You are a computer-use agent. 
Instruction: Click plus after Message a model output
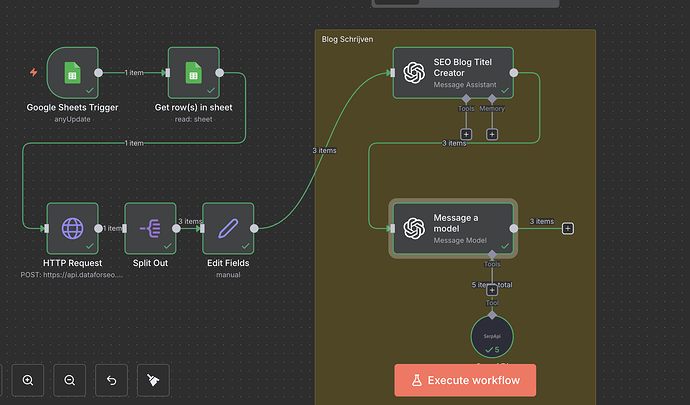[568, 228]
